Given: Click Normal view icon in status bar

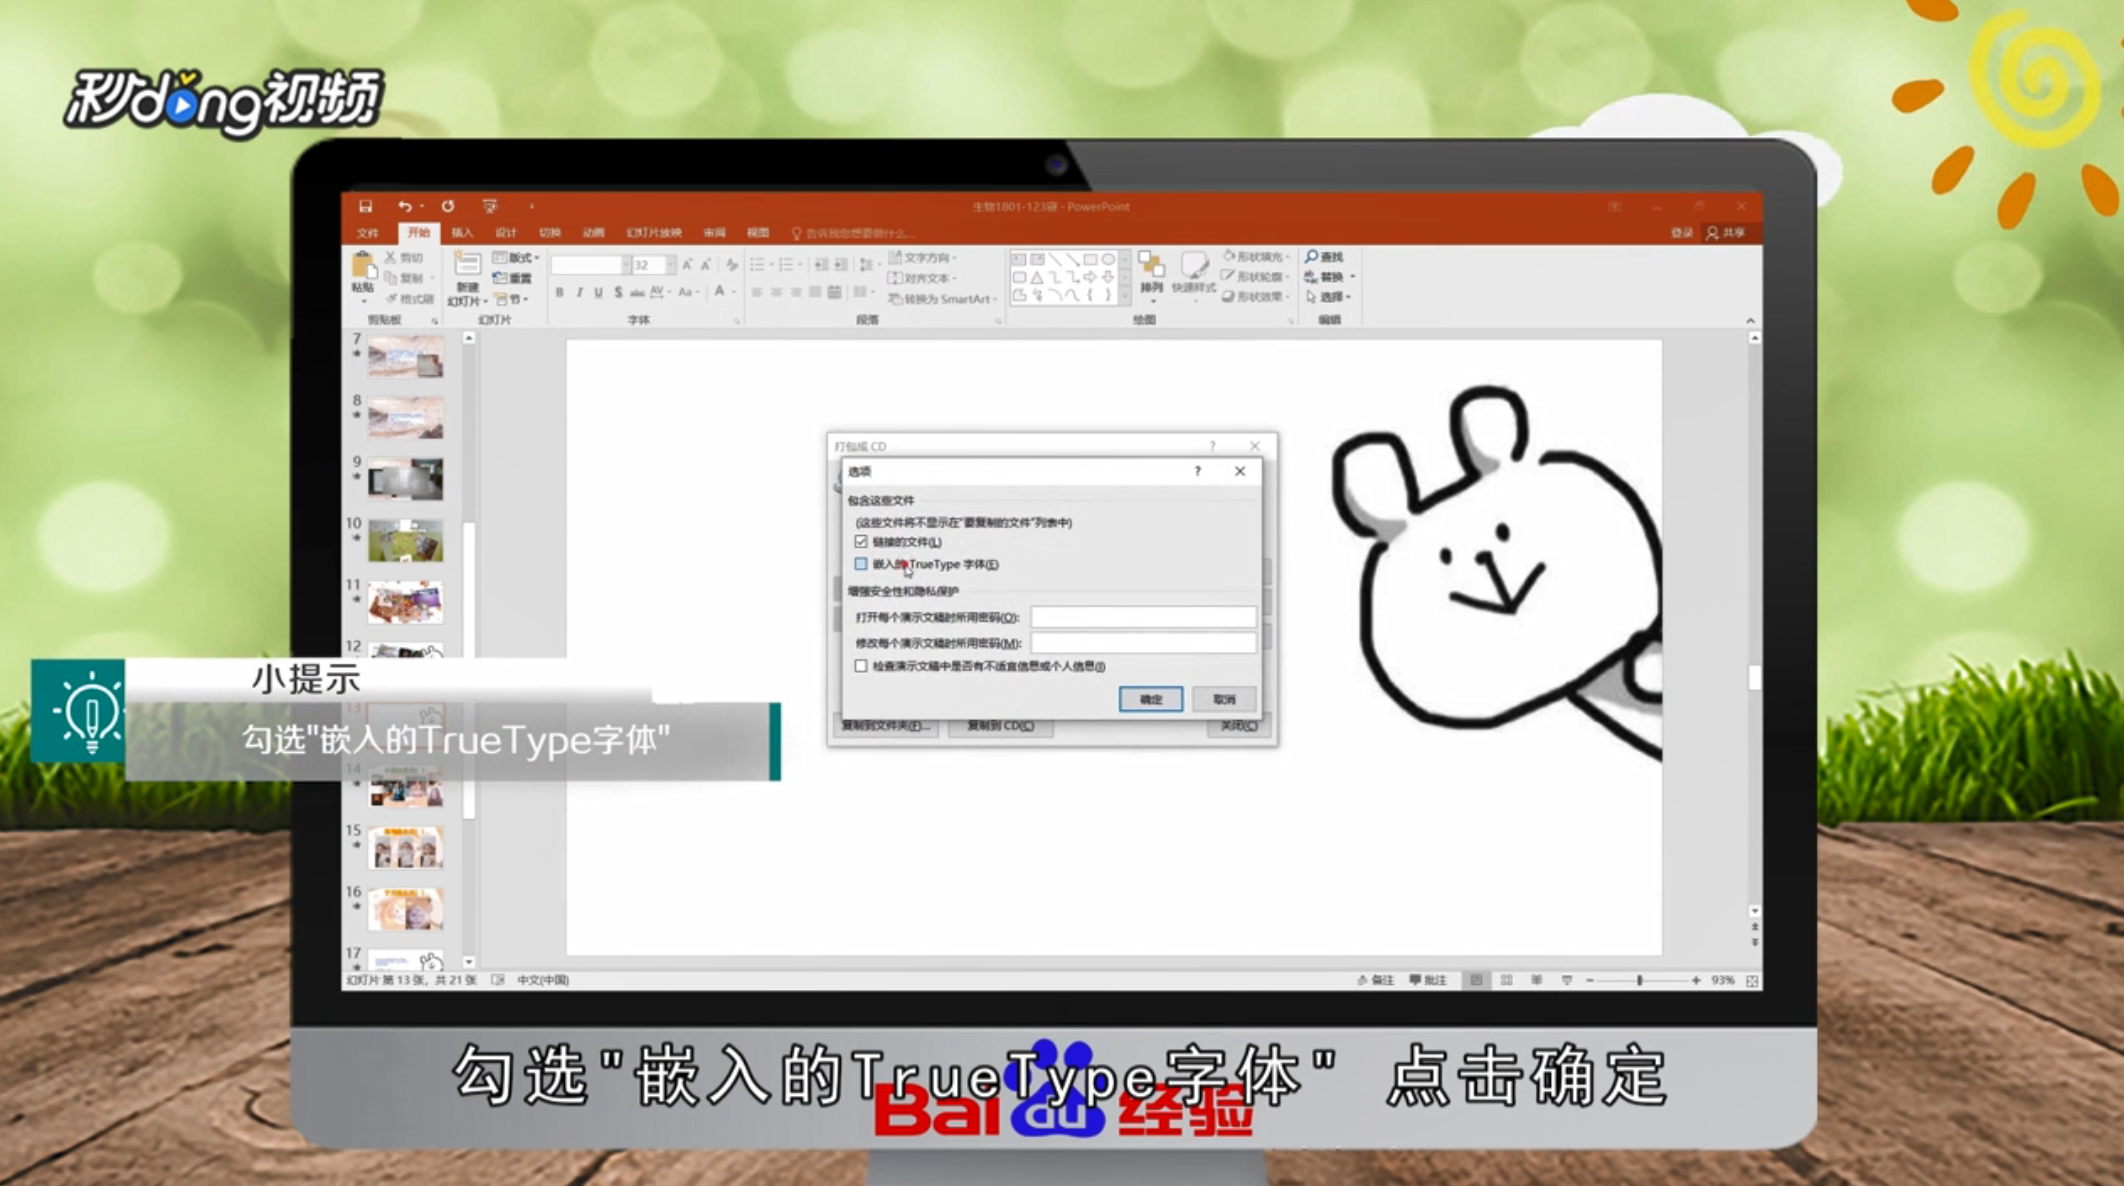Looking at the screenshot, I should pyautogui.click(x=1476, y=980).
